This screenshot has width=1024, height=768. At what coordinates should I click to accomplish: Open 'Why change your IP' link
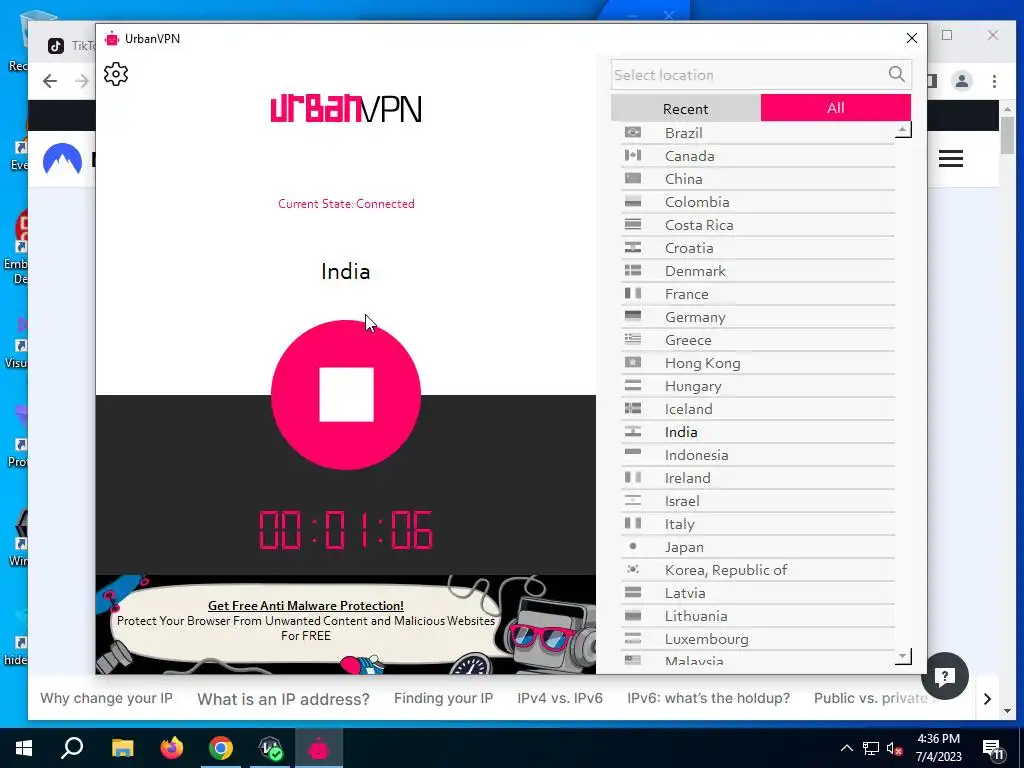pyautogui.click(x=106, y=698)
